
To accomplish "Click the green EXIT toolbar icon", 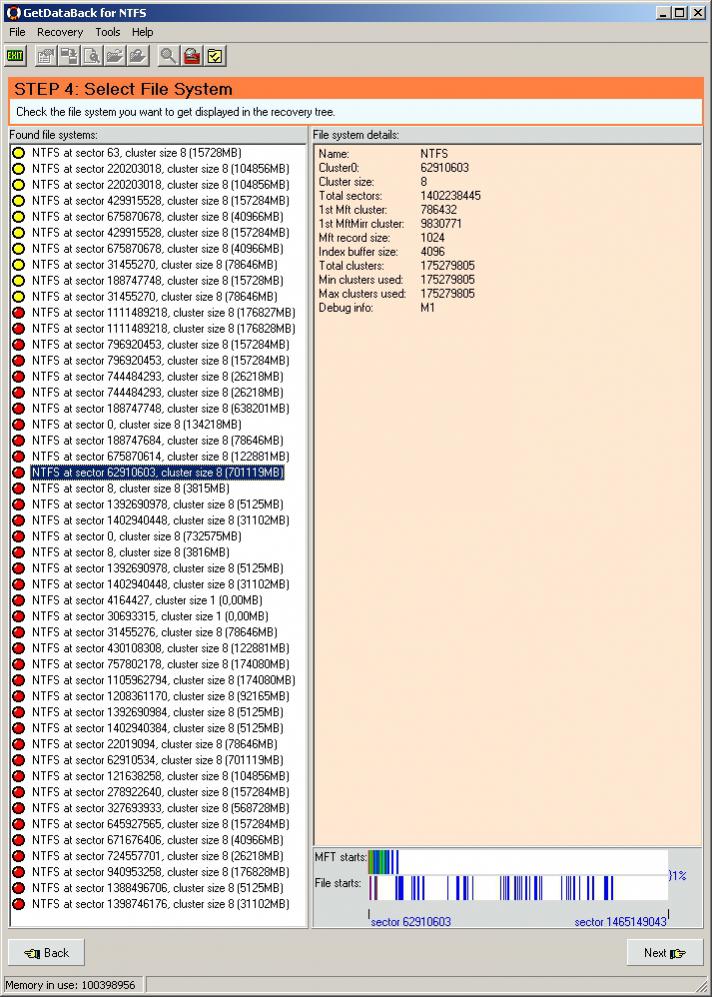I will [14, 56].
